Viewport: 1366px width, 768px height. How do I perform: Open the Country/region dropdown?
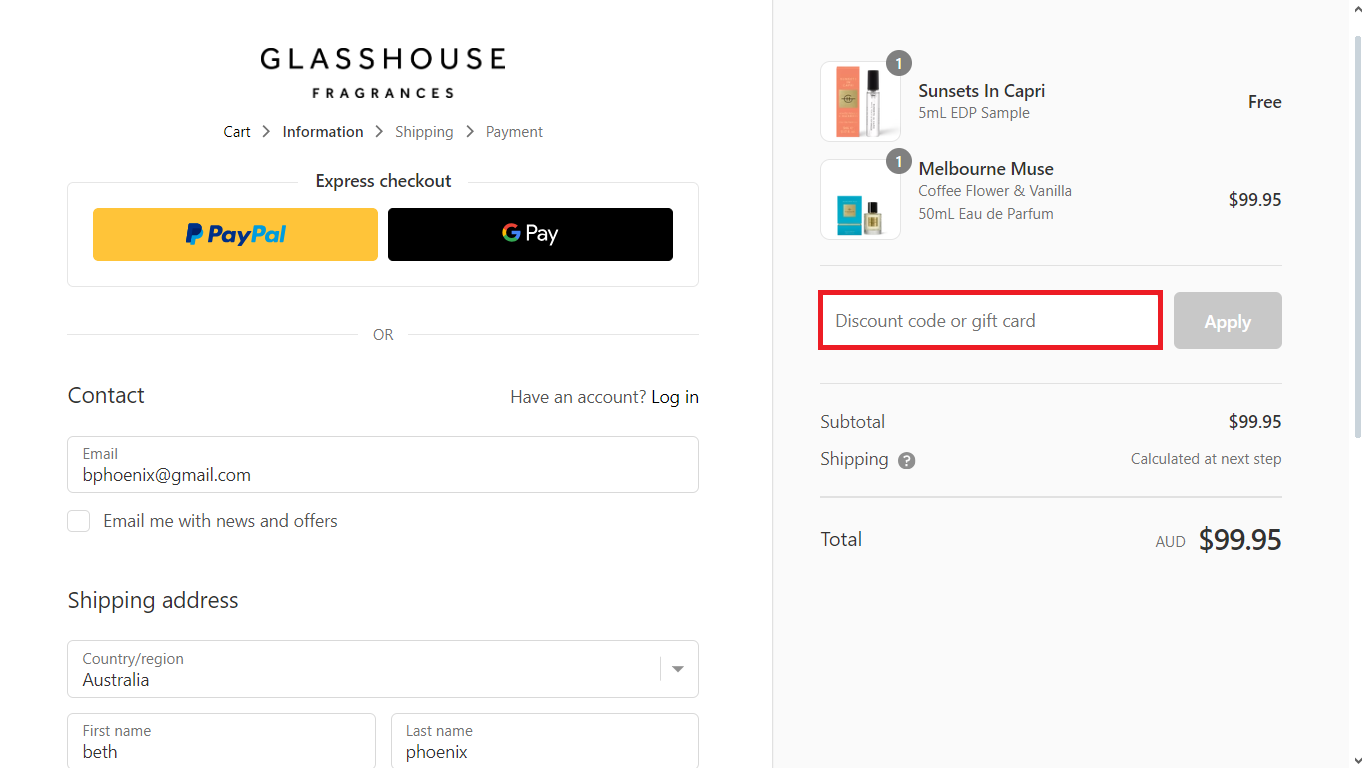tap(678, 669)
